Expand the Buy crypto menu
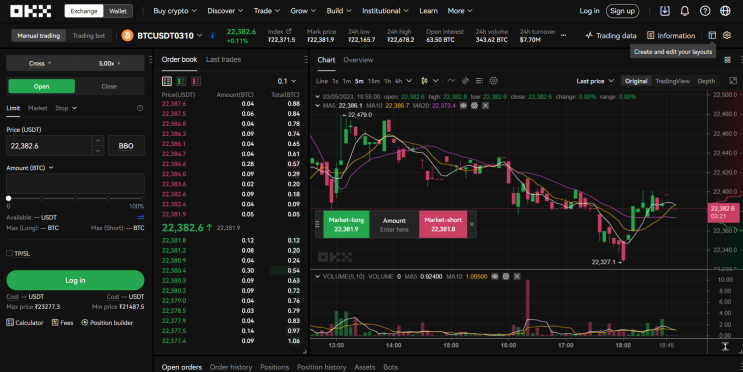743x372 pixels. pyautogui.click(x=175, y=11)
